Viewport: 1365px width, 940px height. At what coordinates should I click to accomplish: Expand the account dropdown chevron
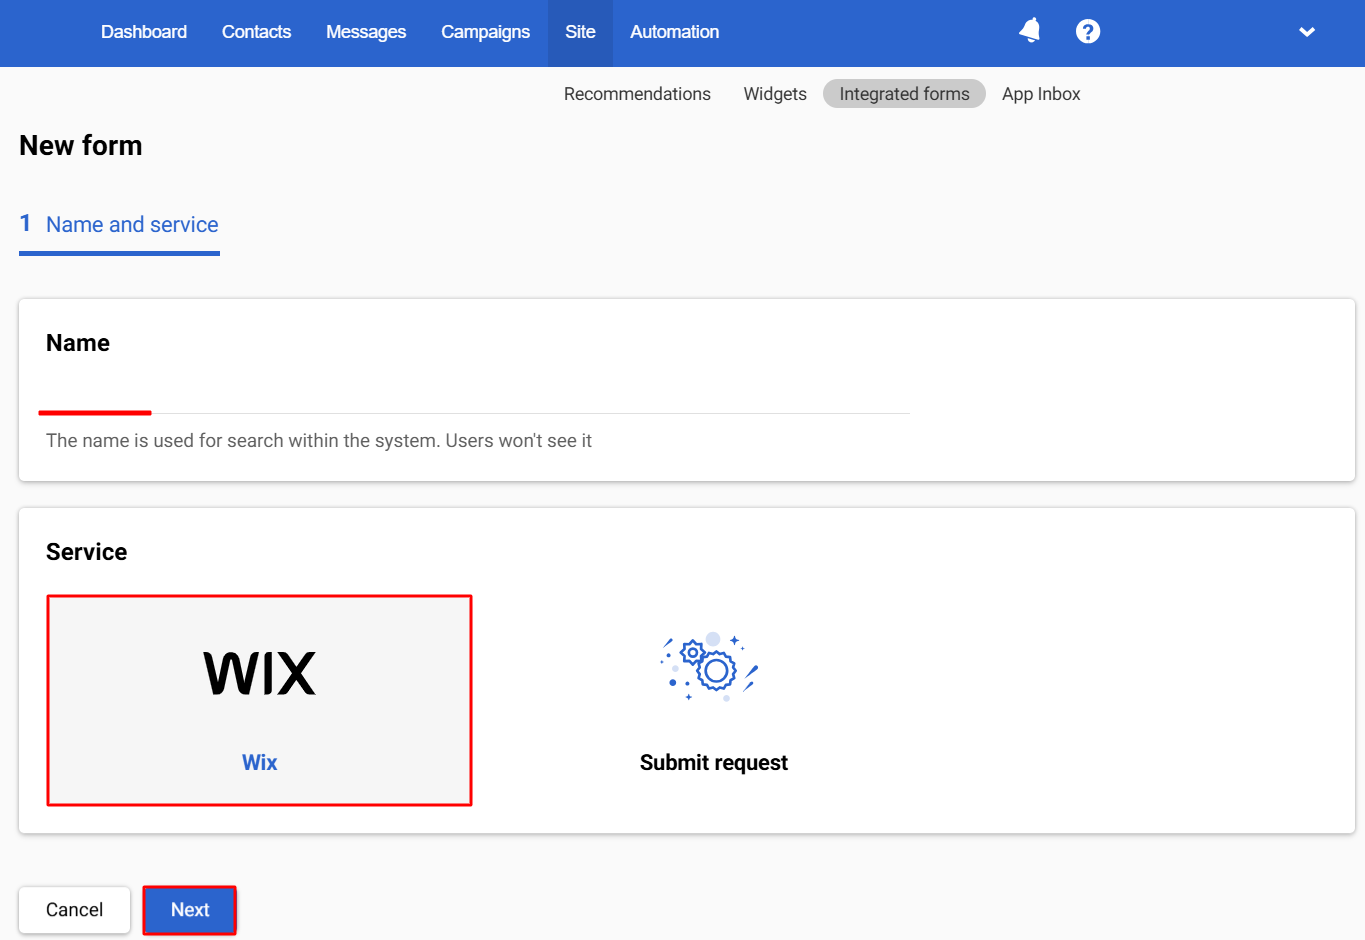coord(1306,32)
